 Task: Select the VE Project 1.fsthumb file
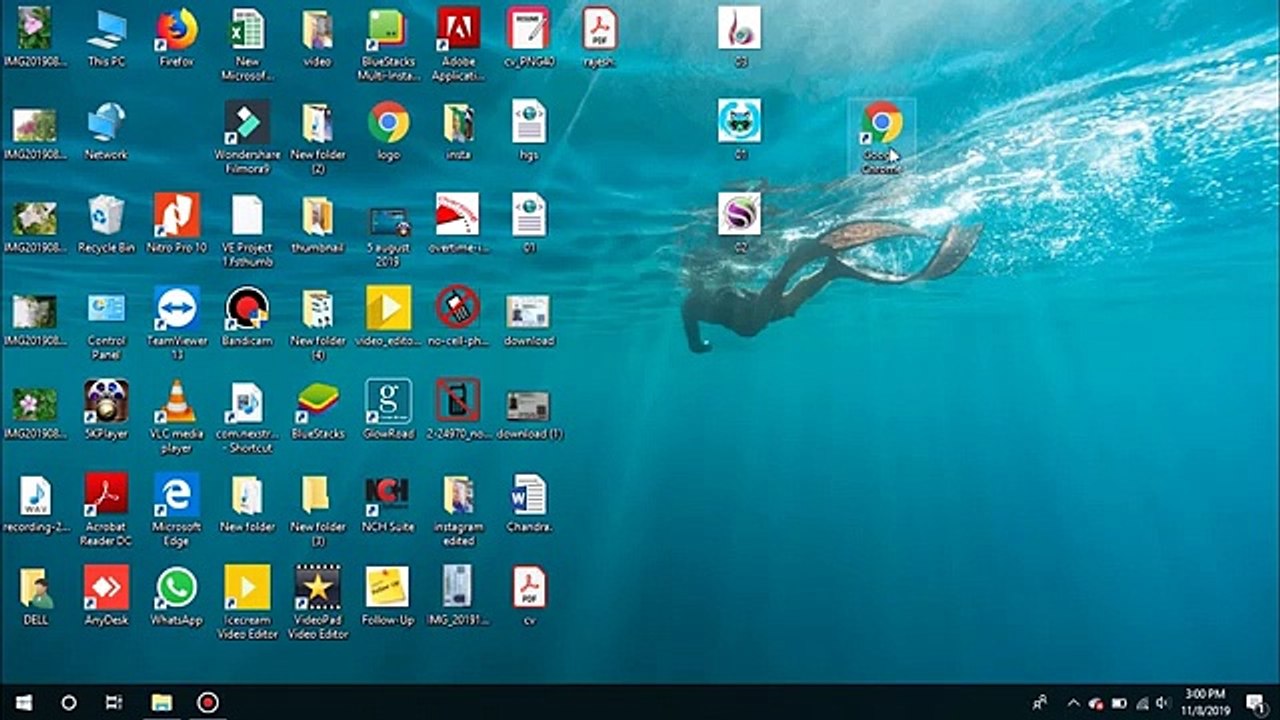point(247,231)
